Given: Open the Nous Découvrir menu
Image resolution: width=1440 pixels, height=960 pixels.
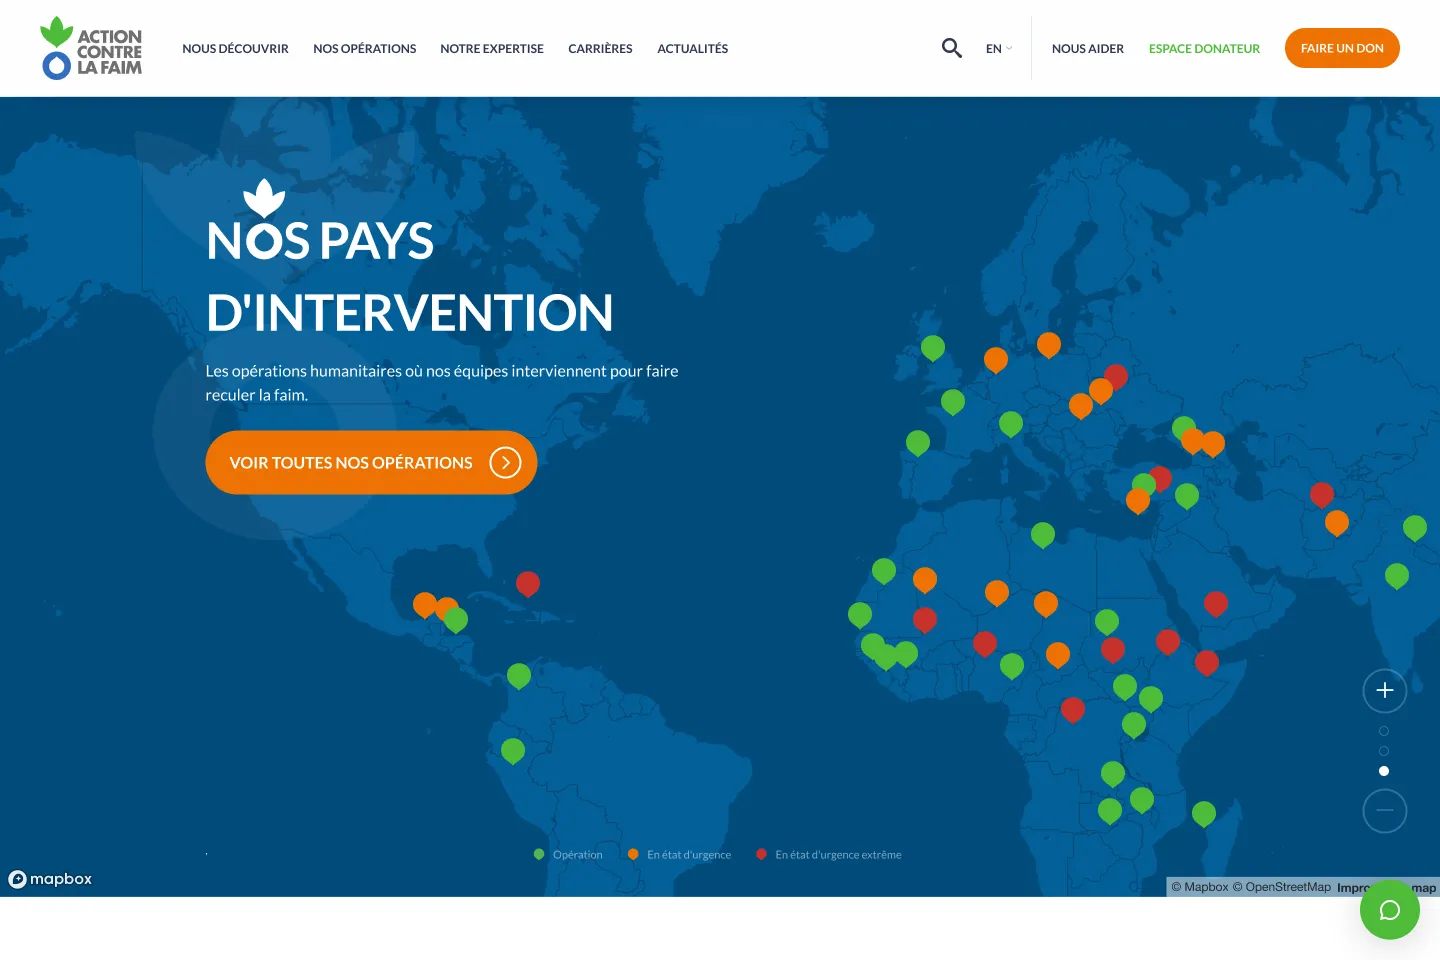Looking at the screenshot, I should point(235,48).
